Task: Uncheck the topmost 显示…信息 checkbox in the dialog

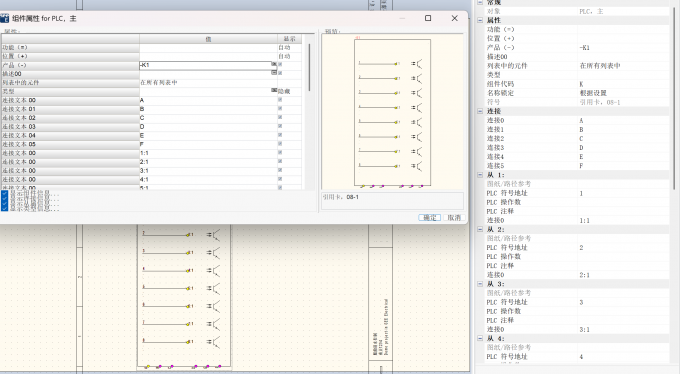Action: coord(4,193)
